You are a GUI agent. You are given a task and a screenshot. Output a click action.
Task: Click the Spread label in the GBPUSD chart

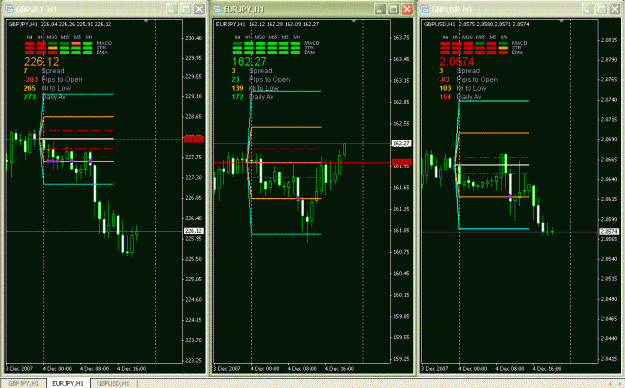pyautogui.click(x=468, y=71)
